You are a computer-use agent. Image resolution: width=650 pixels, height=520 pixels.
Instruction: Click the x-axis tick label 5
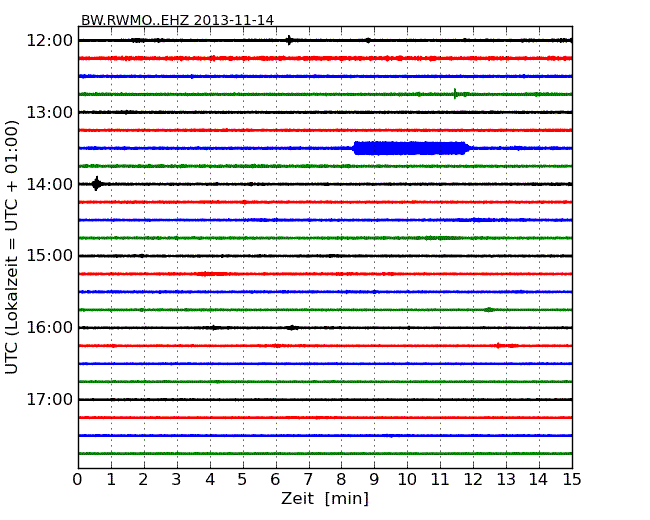coord(243,480)
